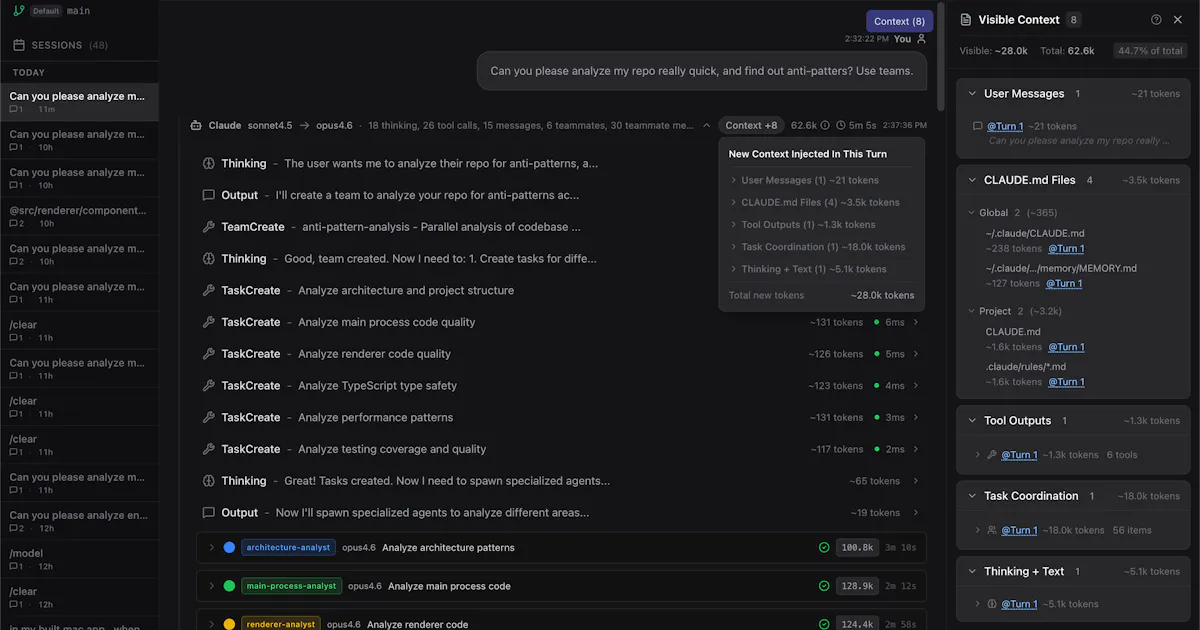Open @Turn 1 link under User Messages
Screen dimensions: 1200x630
coord(1005,126)
